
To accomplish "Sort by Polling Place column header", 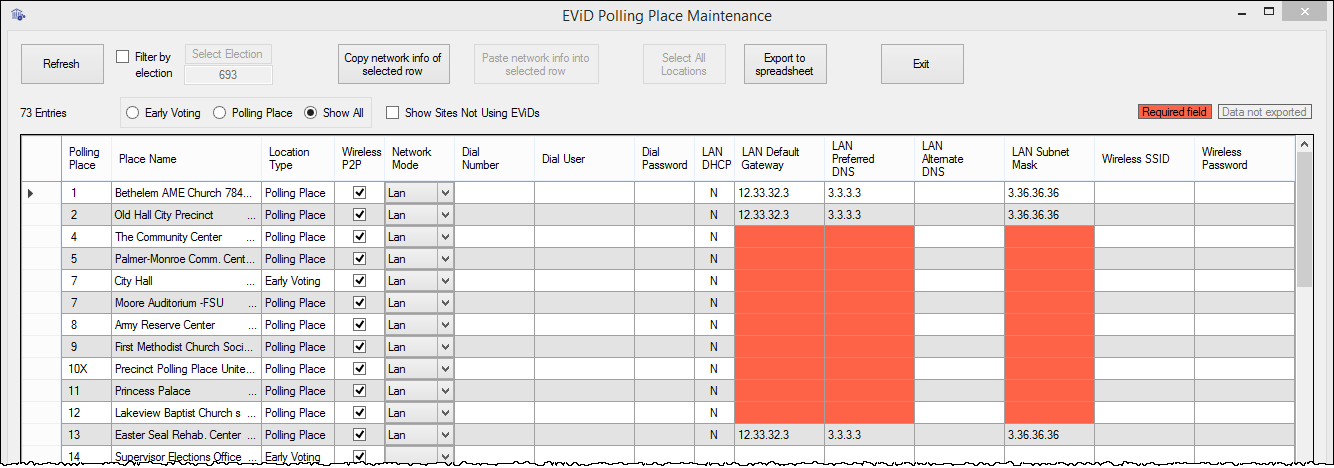I will 87,159.
